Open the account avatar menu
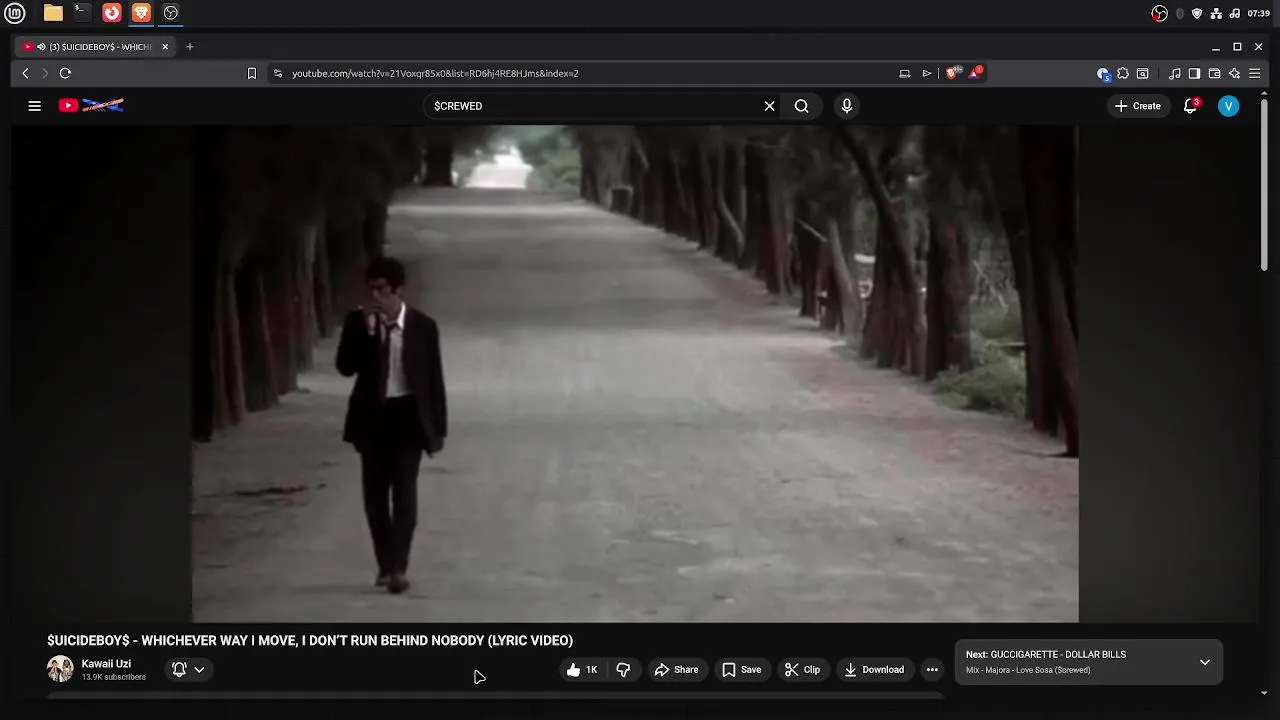1280x720 pixels. point(1228,106)
